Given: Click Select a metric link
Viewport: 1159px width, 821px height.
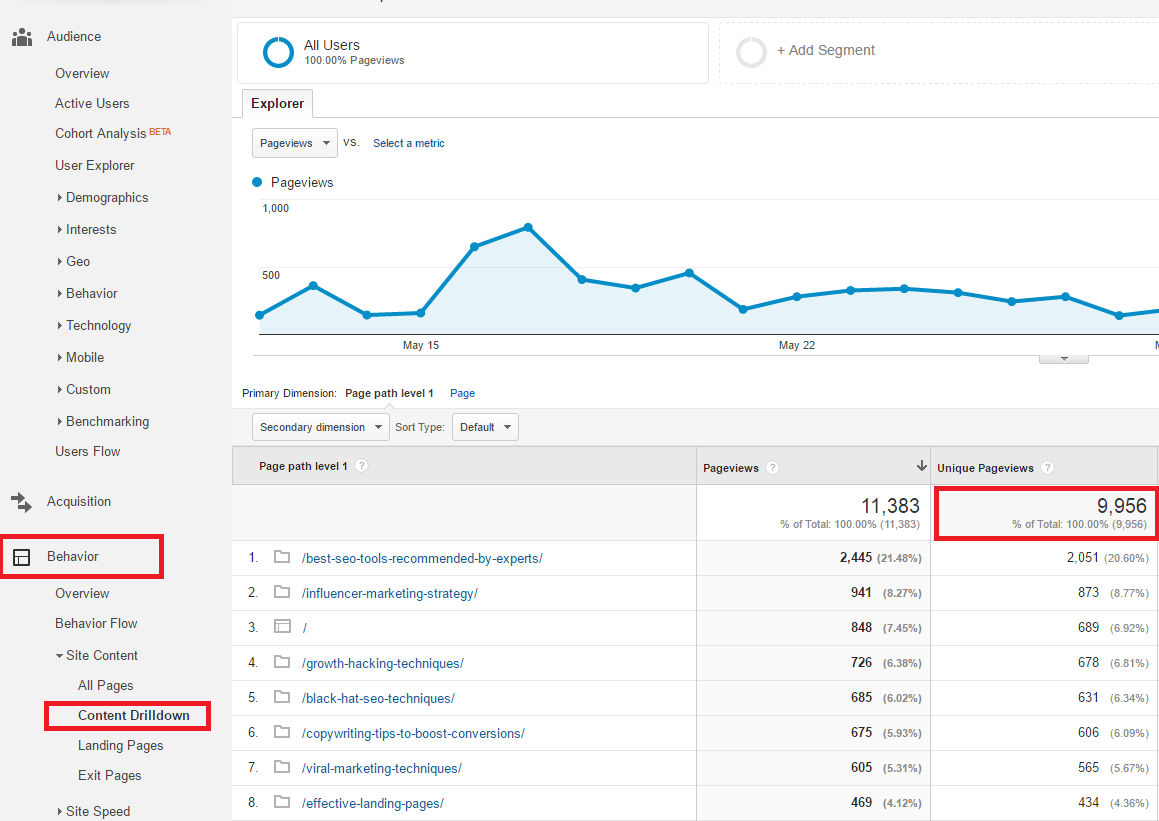Looking at the screenshot, I should (x=408, y=143).
